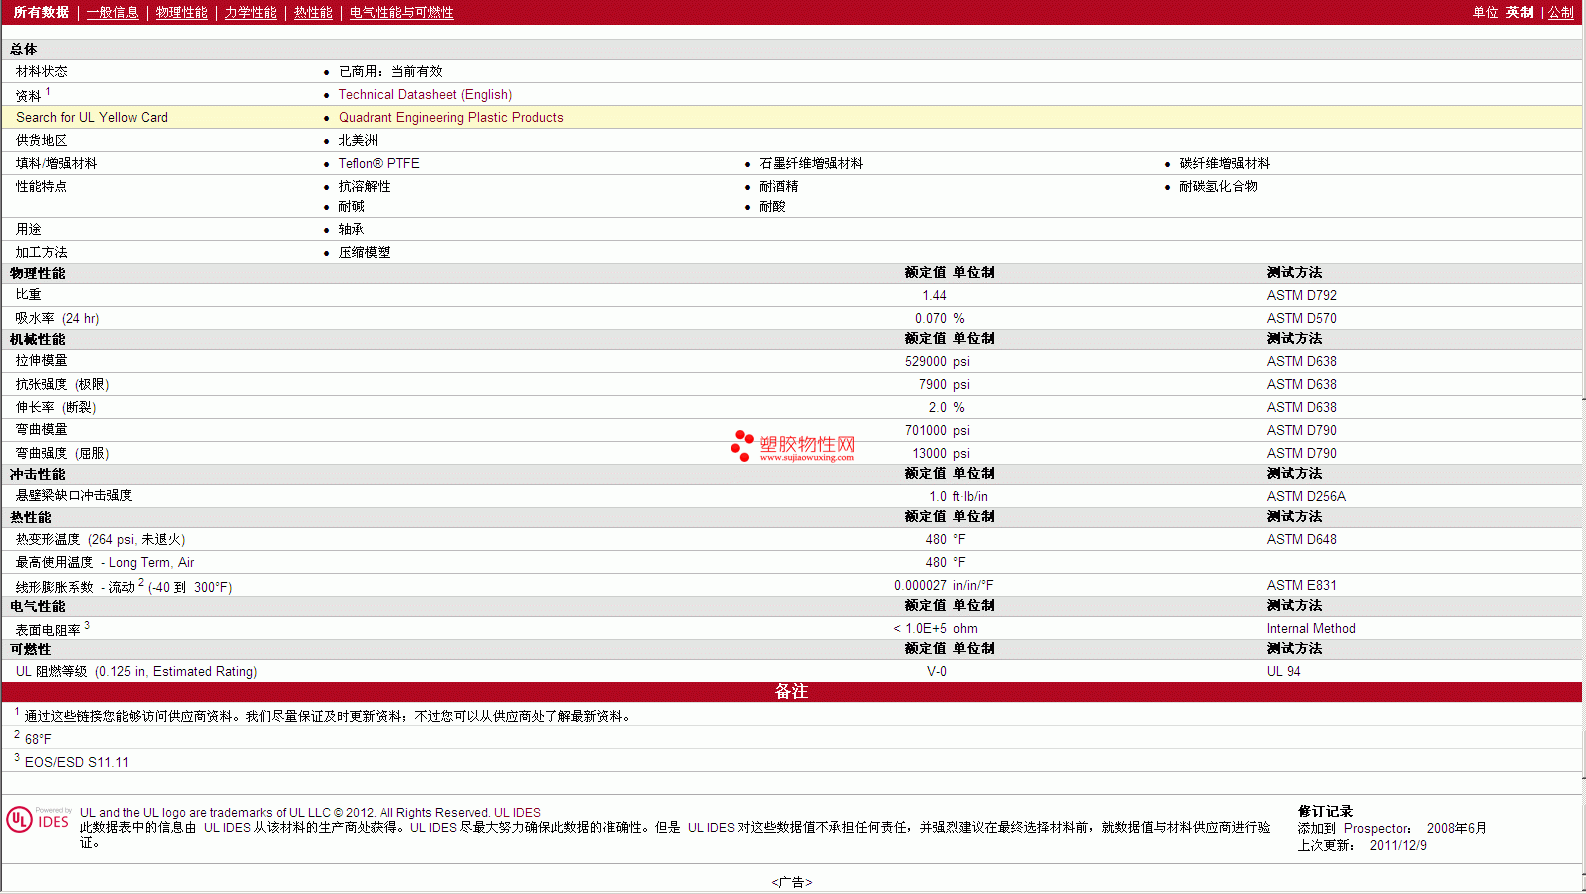The width and height of the screenshot is (1586, 894).
Task: Select 北美洲 supply region text
Action: (358, 141)
